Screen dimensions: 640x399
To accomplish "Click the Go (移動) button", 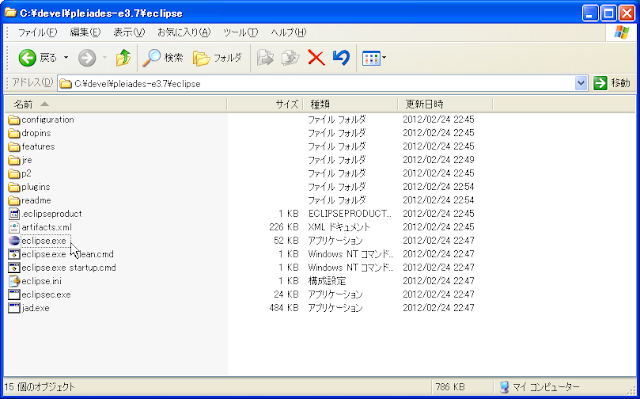I will (612, 83).
